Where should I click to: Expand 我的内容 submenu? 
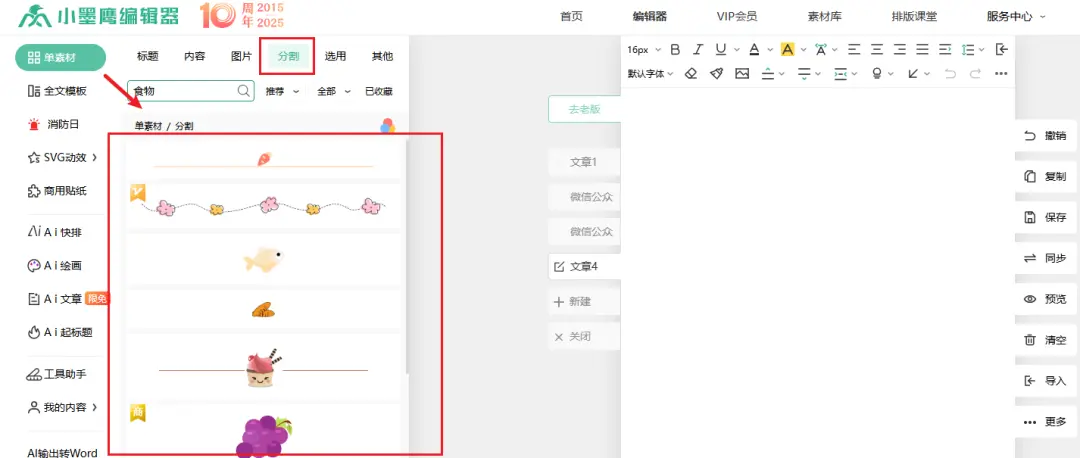coord(94,407)
